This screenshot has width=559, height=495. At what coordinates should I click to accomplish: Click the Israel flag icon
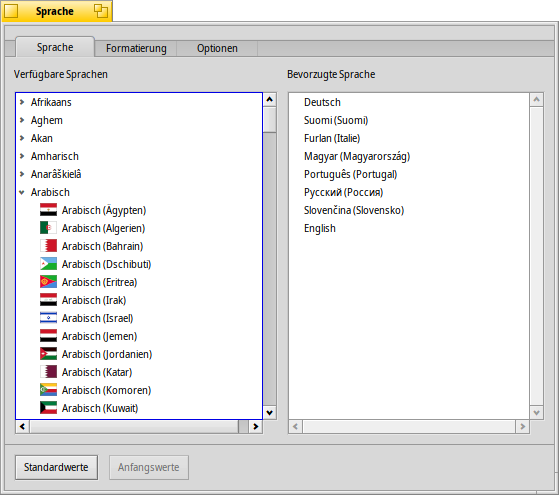coord(48,318)
